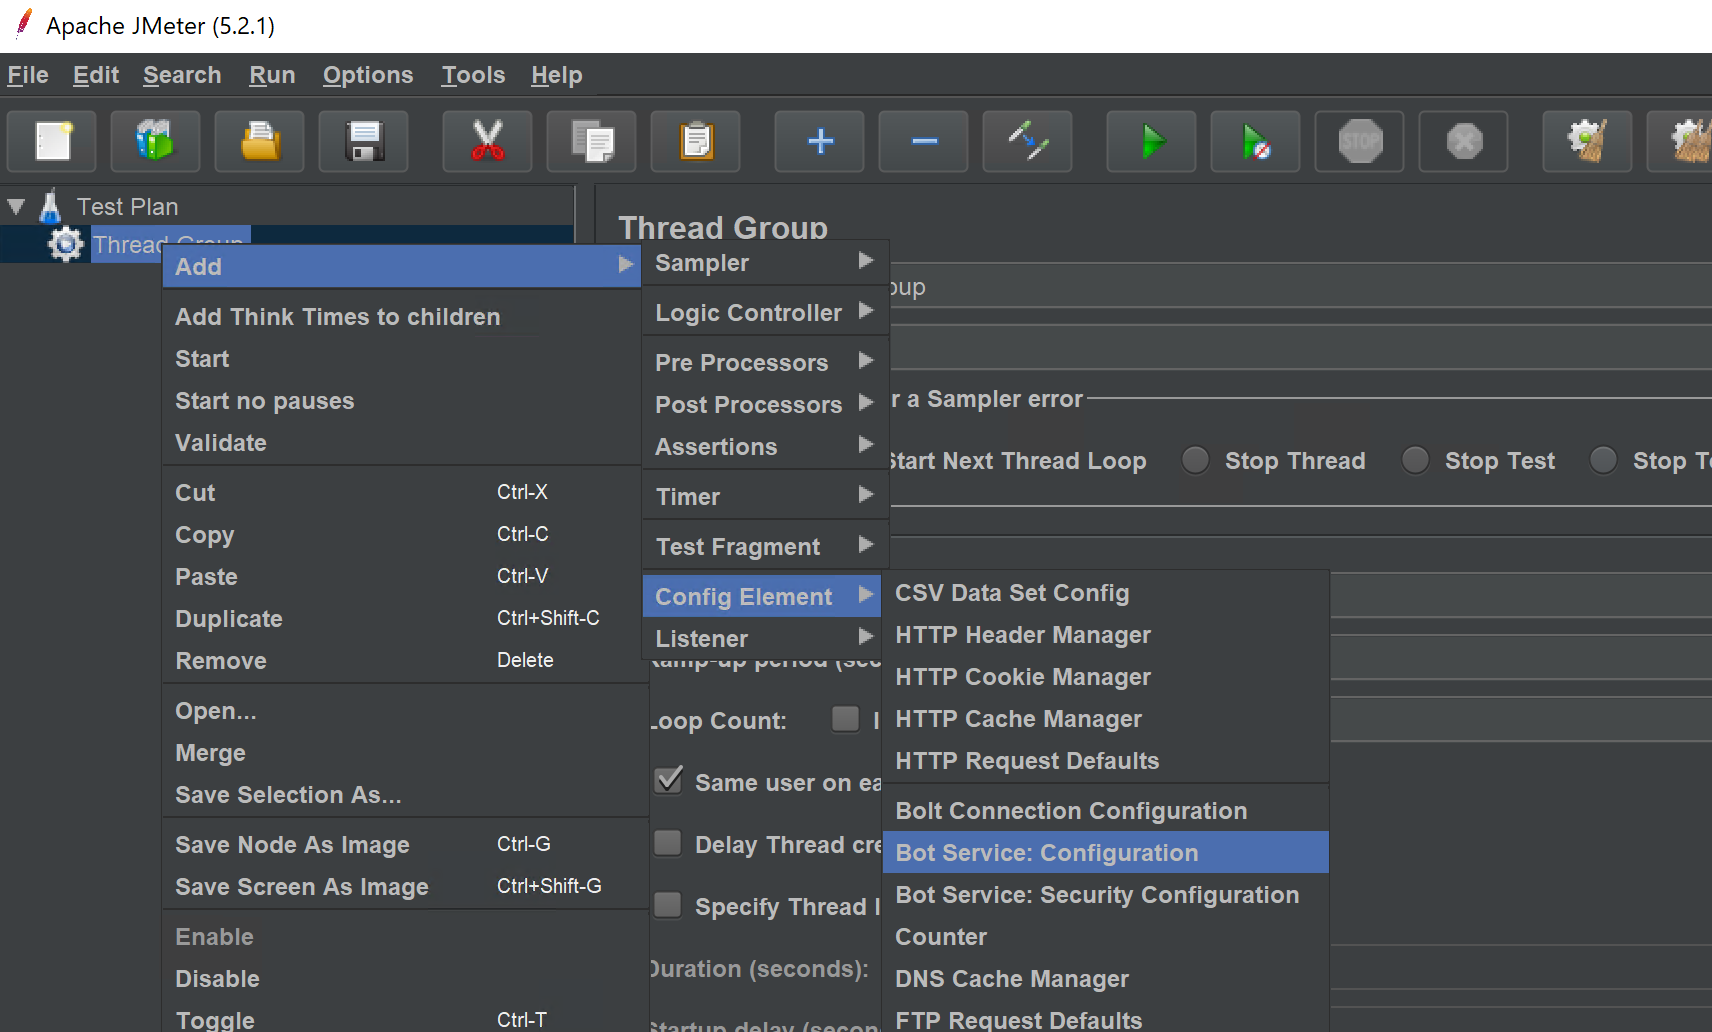Choose HTTP Header Manager
Screen dimensions: 1712x1032
coord(1106,635)
